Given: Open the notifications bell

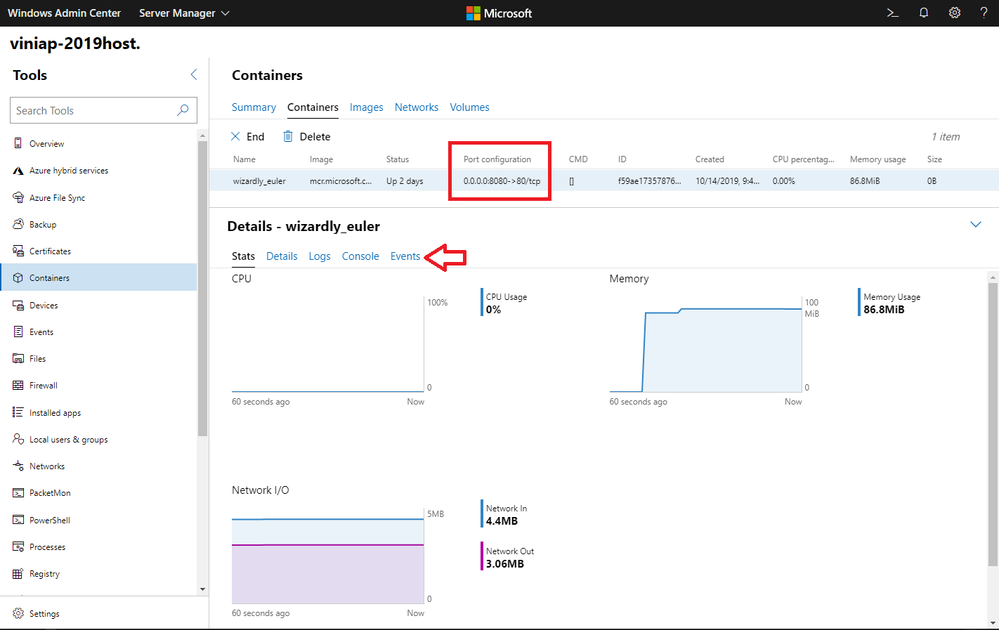Looking at the screenshot, I should point(923,13).
